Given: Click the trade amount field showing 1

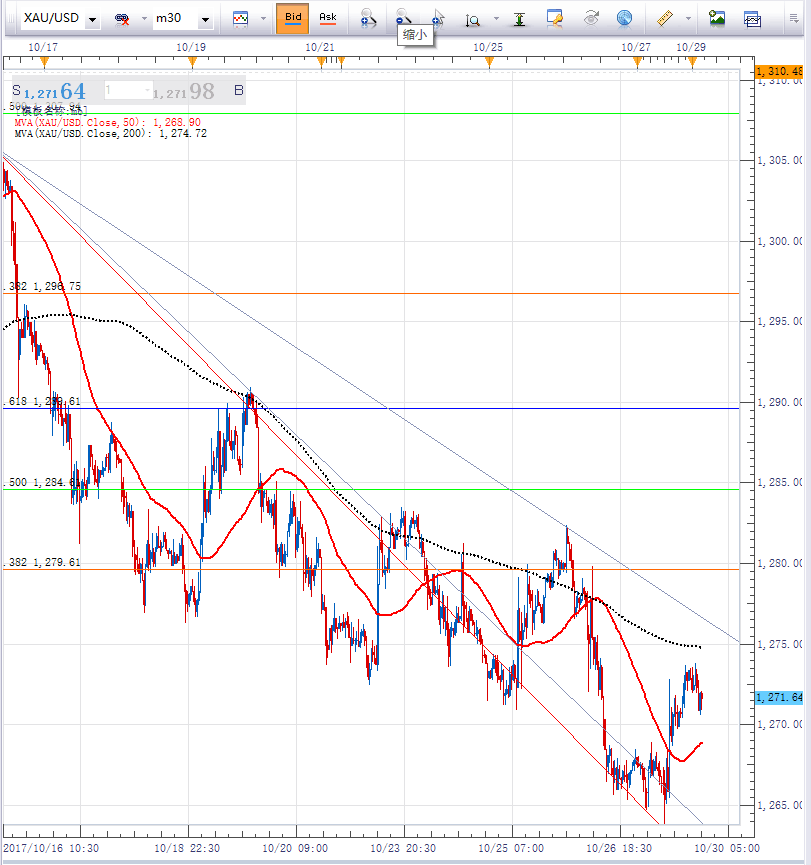Looking at the screenshot, I should click(126, 91).
